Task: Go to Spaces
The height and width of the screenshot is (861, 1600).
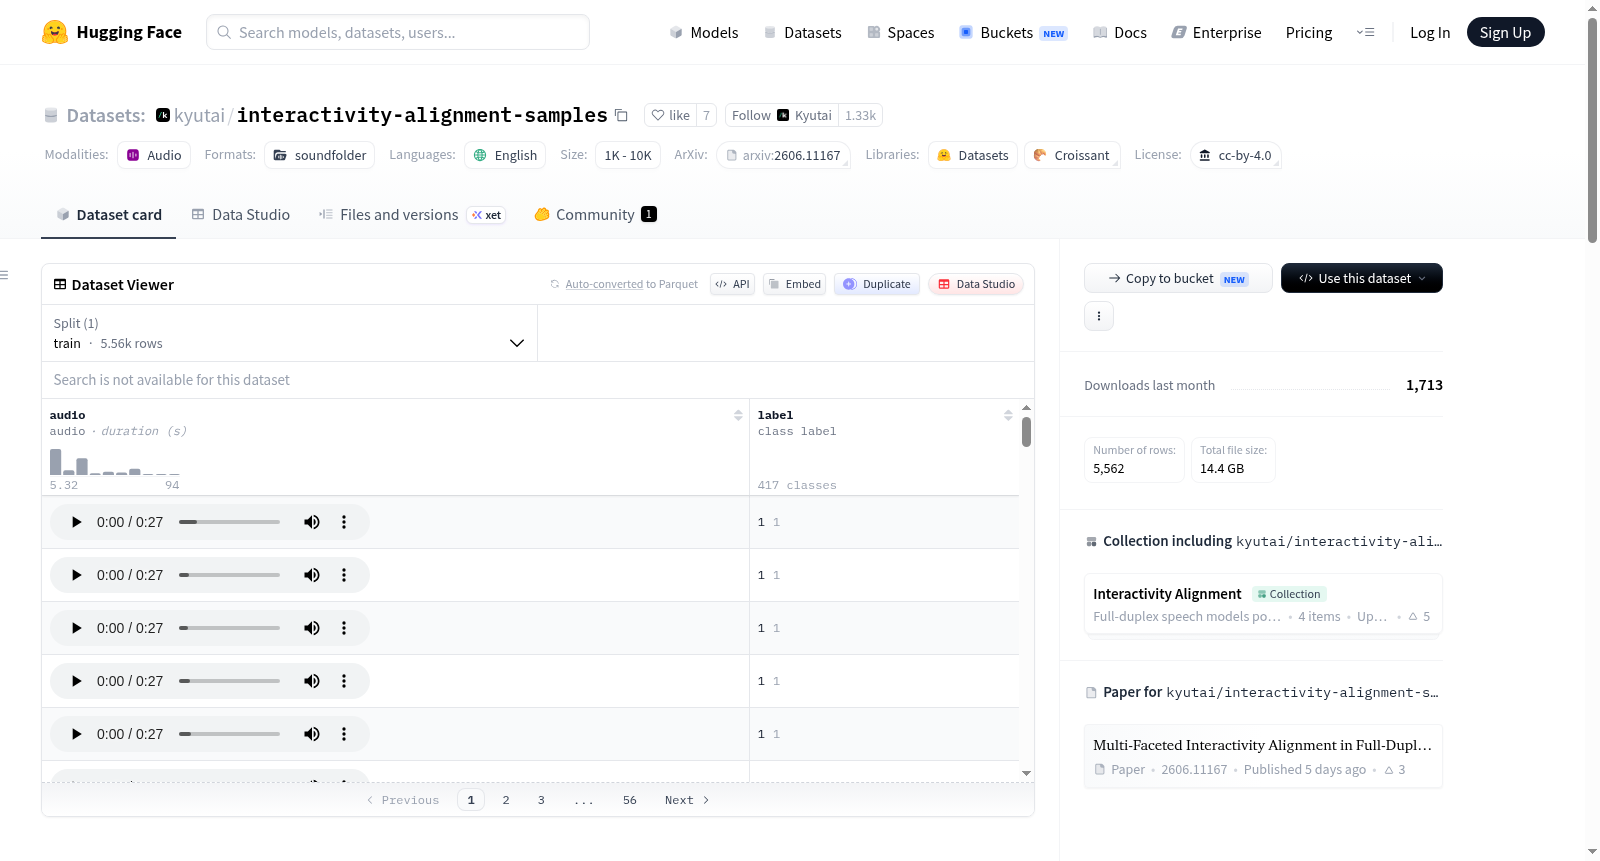Action: pos(901,33)
